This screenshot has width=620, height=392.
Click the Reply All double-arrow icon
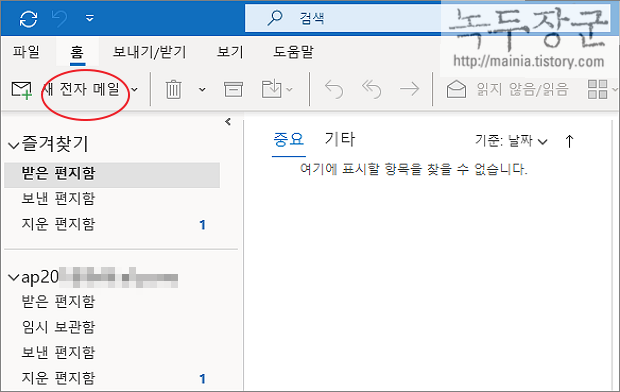[372, 89]
